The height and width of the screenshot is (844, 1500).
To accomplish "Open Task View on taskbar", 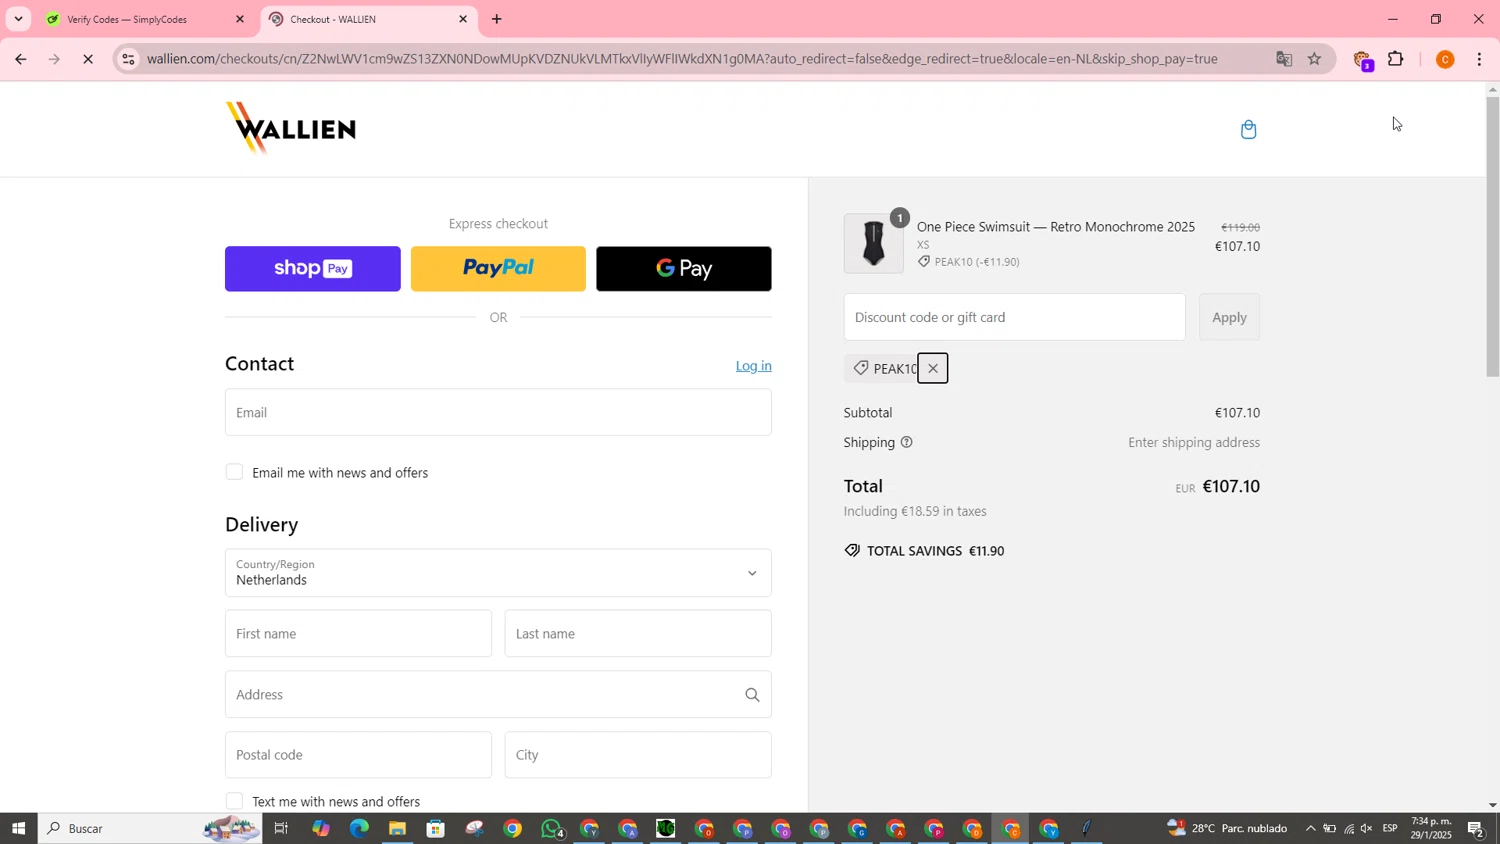I will (x=282, y=828).
